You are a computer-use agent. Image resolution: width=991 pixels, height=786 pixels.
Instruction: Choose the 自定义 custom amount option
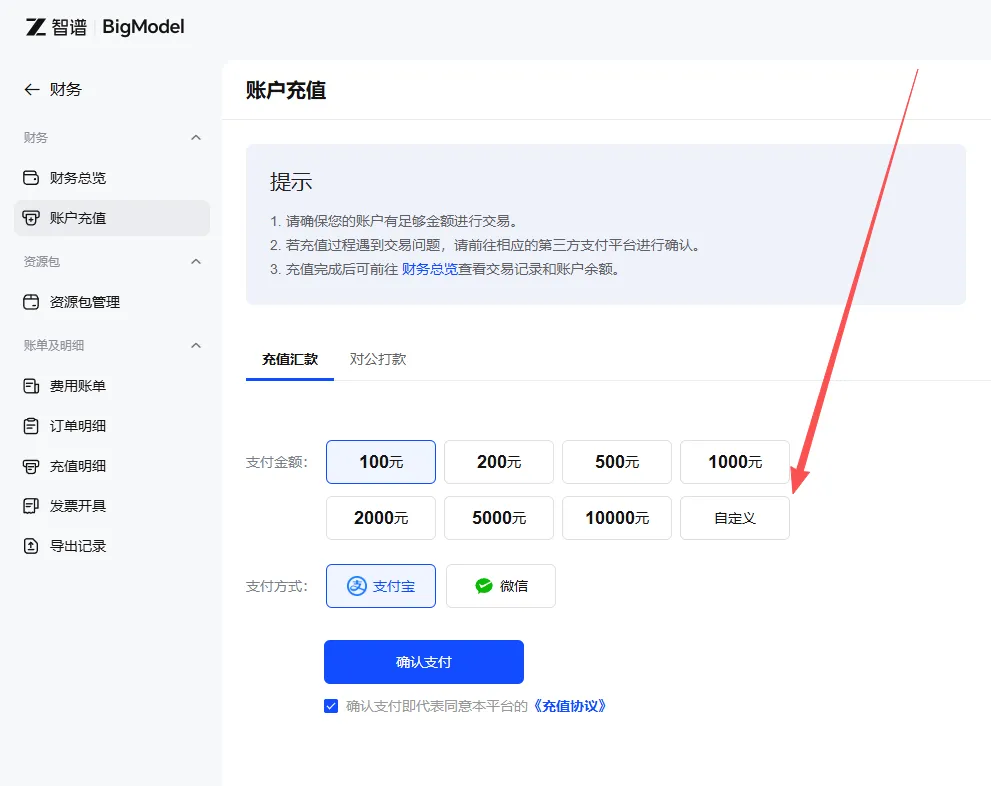click(x=735, y=518)
